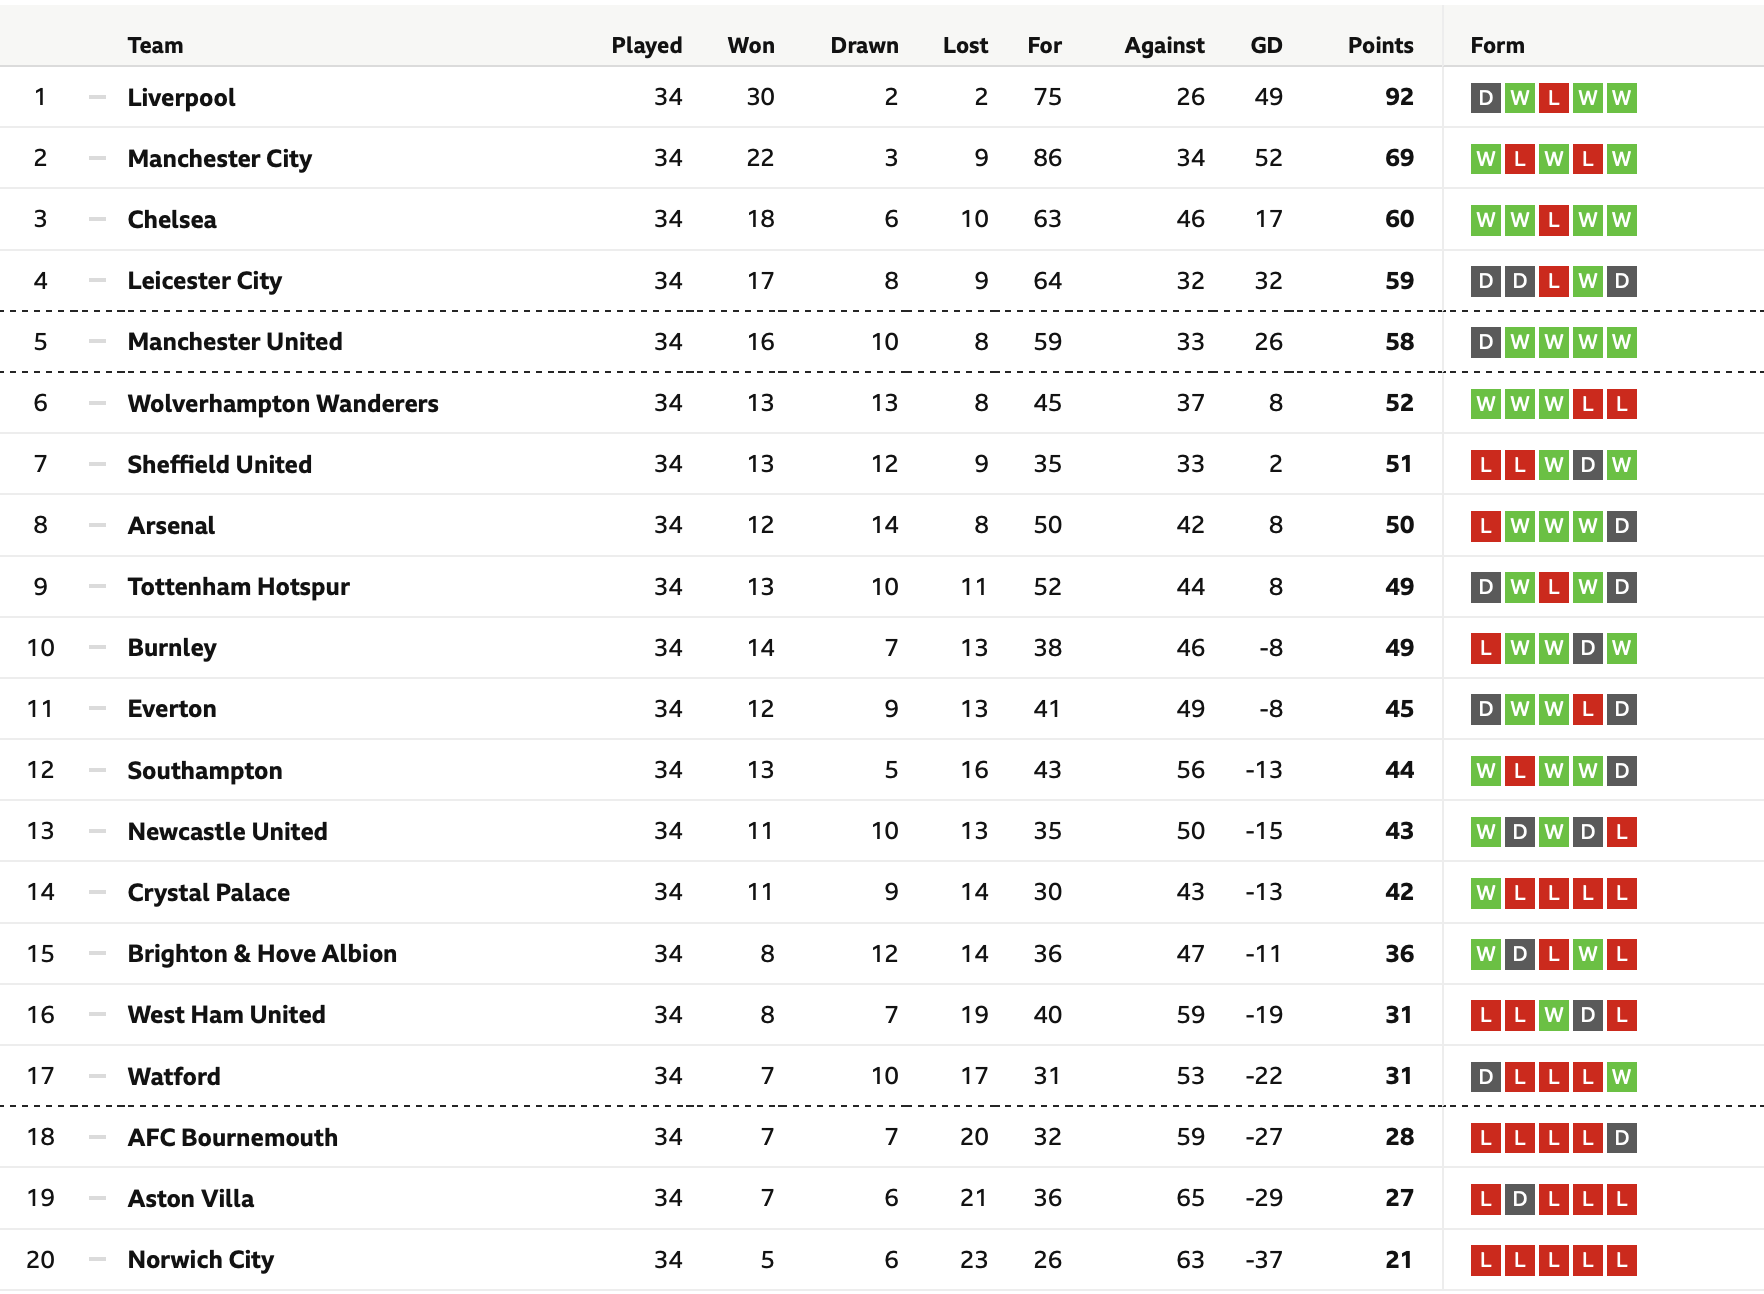Screen dimensions: 1764x1294
Task: Click the Team column header
Action: (155, 45)
